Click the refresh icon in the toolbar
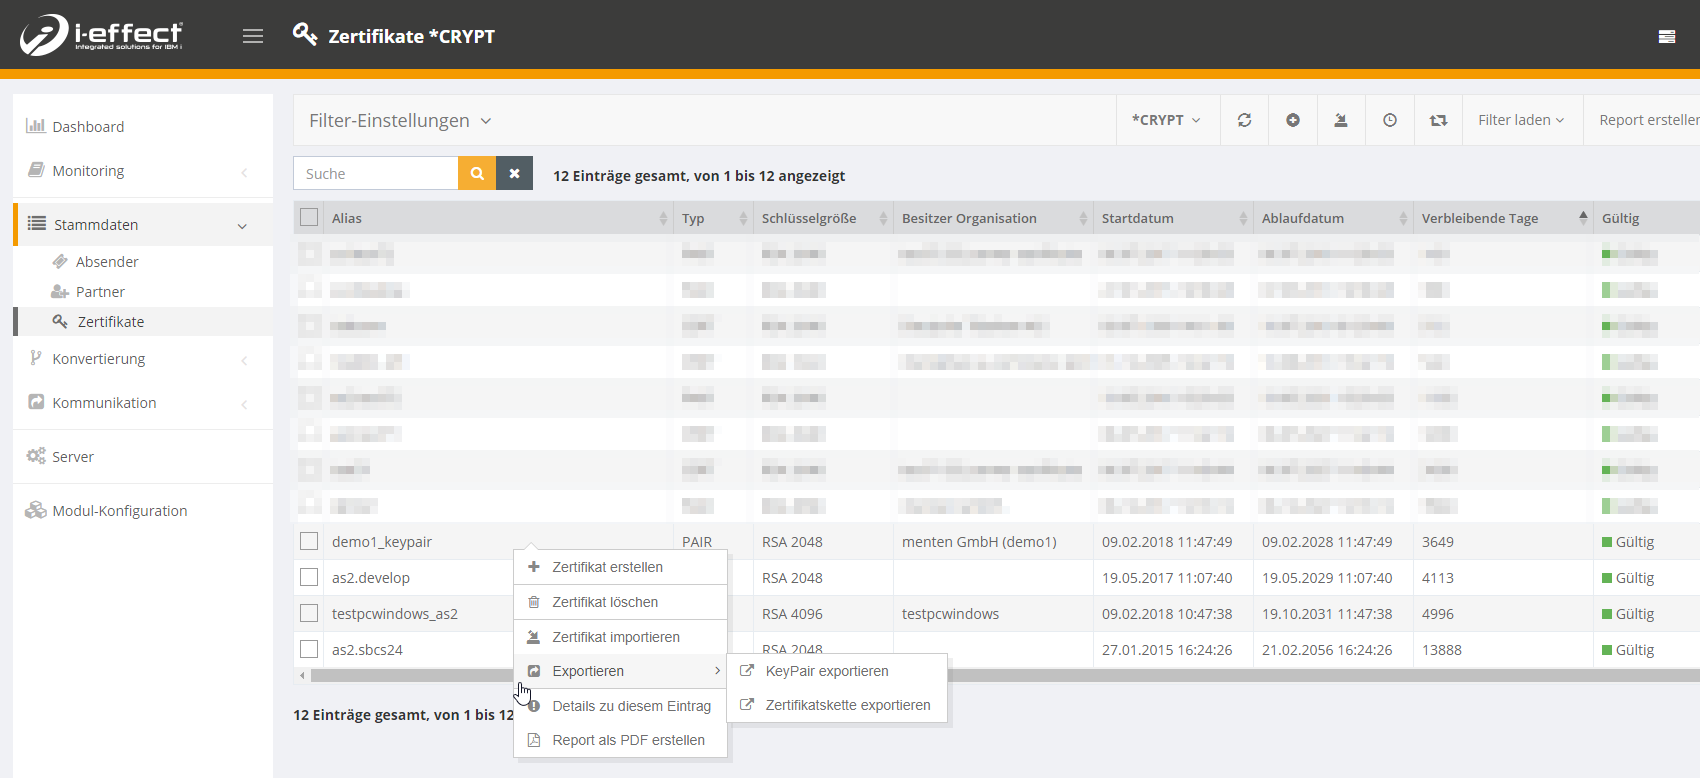Viewport: 1700px width, 778px height. tap(1244, 120)
